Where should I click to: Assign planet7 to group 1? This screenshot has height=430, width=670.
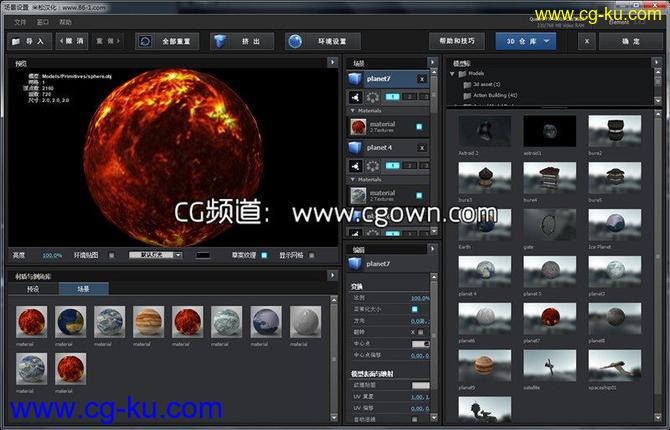[x=393, y=97]
